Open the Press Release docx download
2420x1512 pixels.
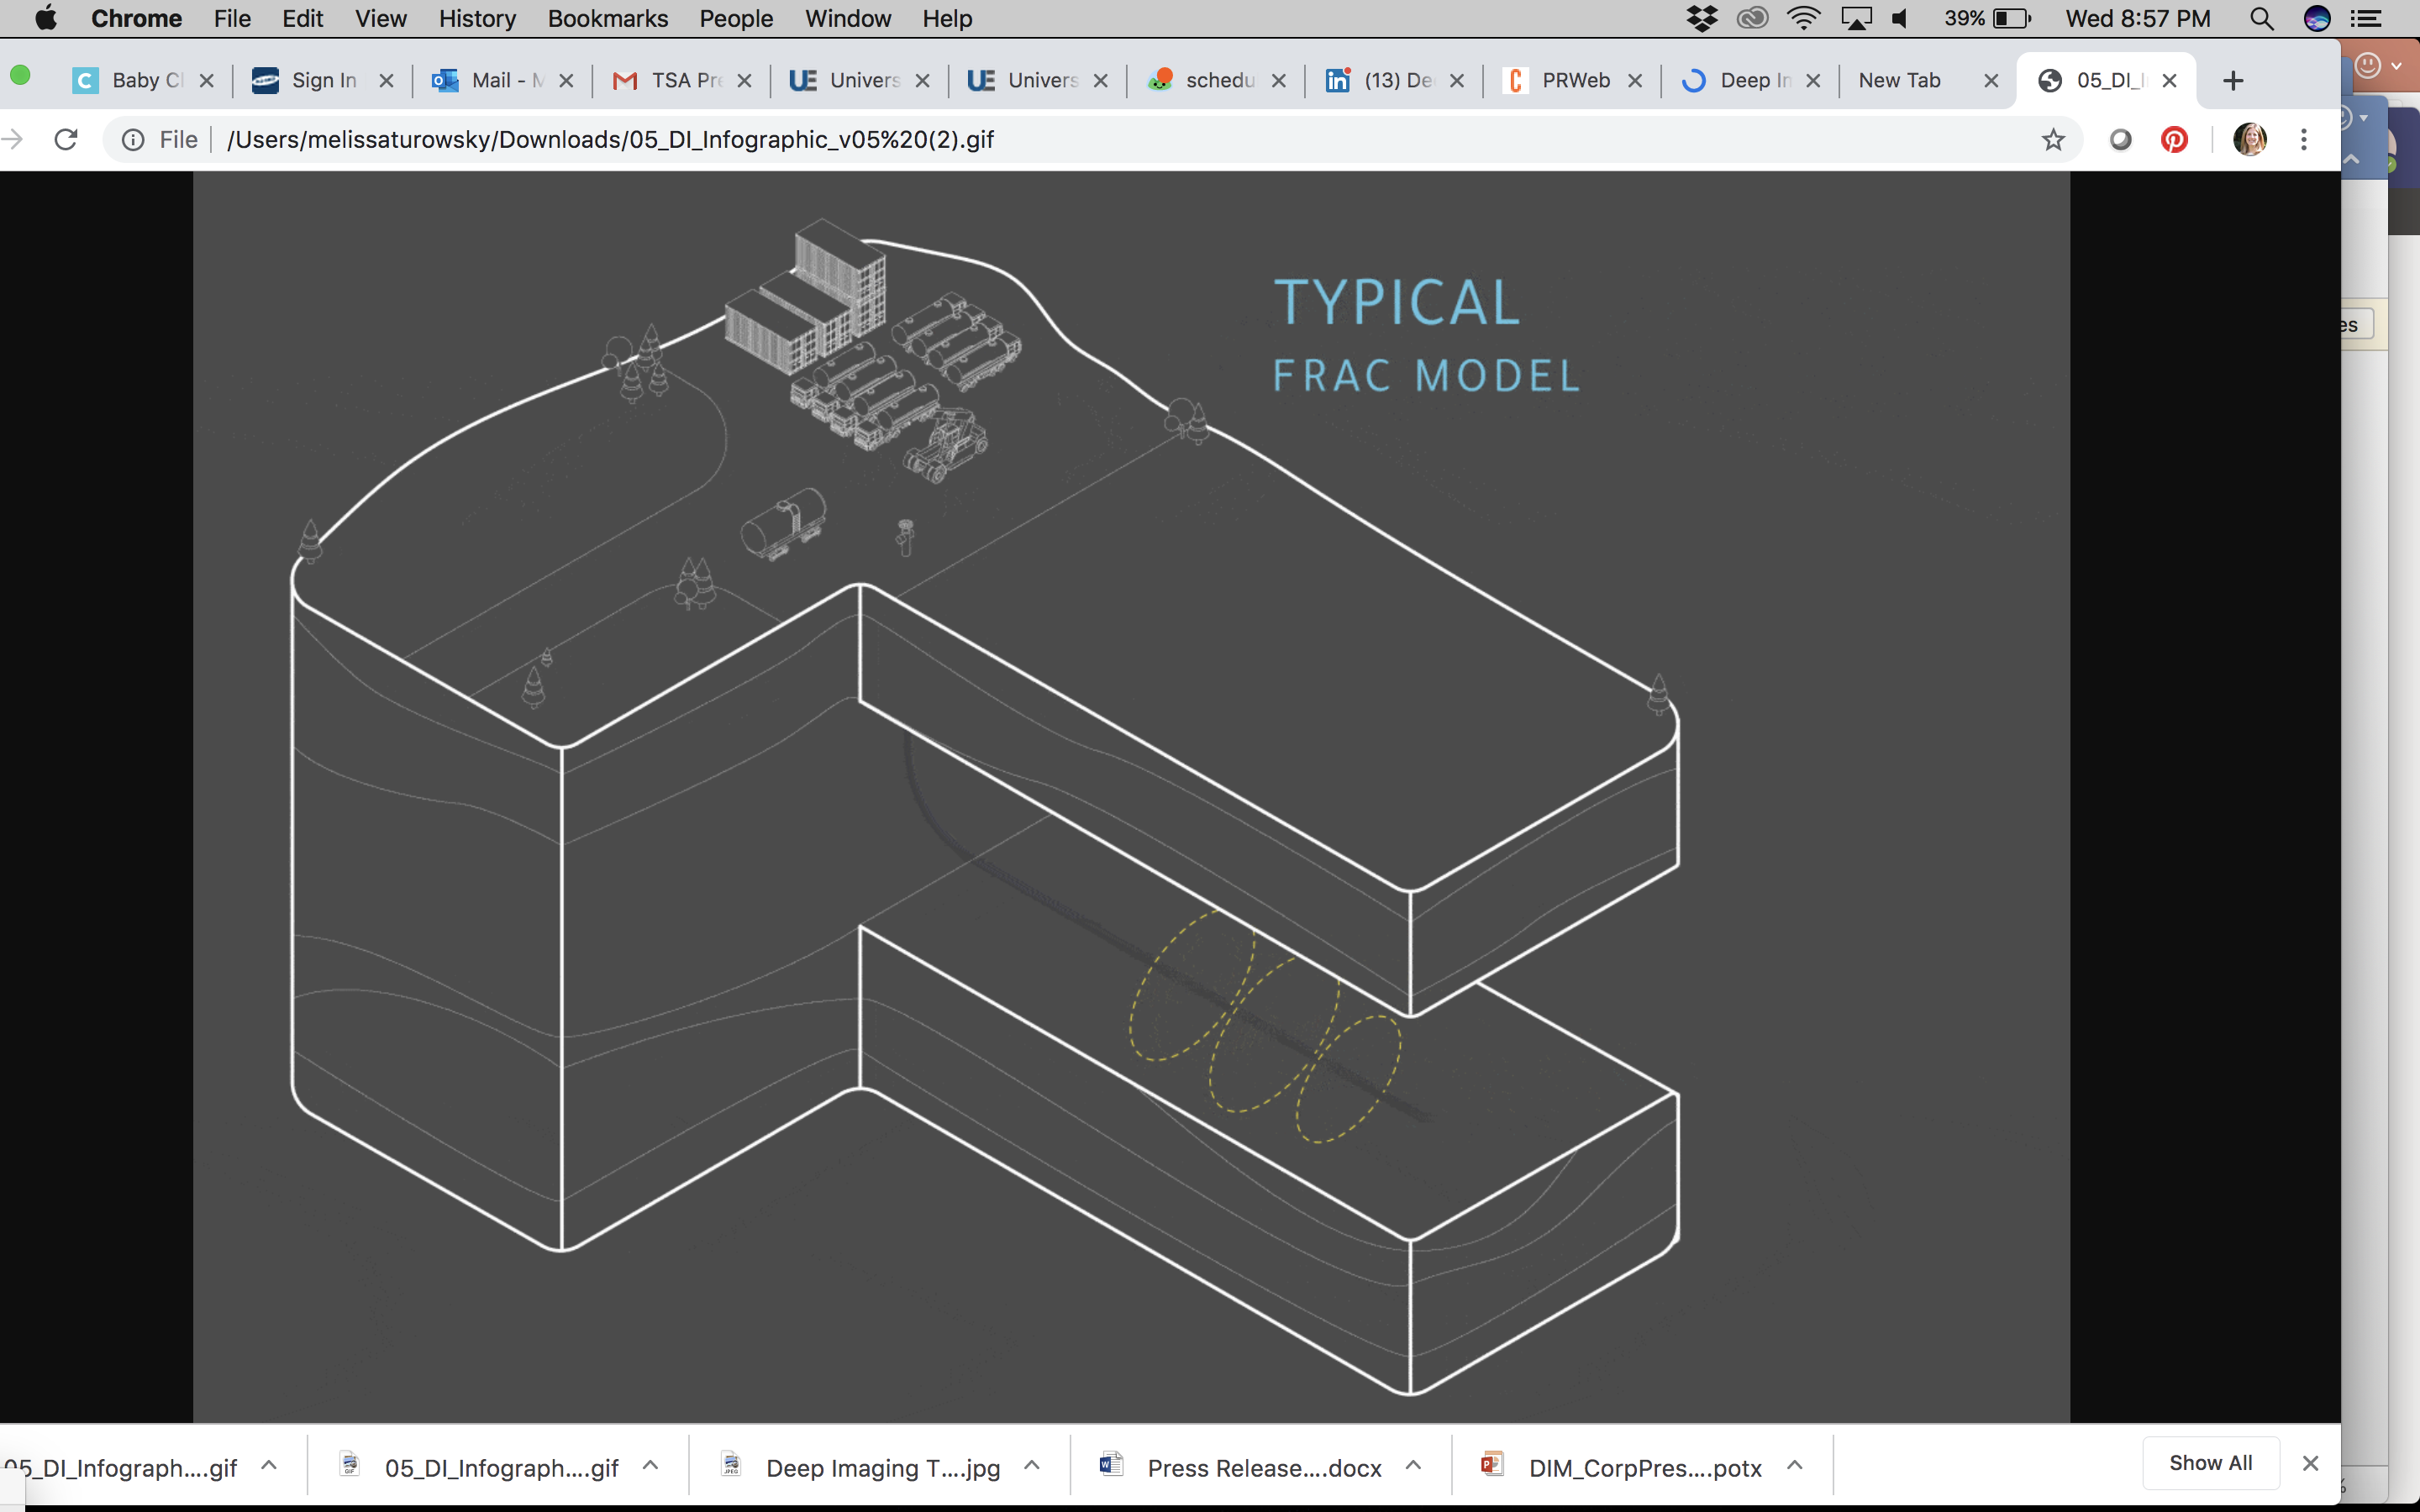pyautogui.click(x=1263, y=1468)
